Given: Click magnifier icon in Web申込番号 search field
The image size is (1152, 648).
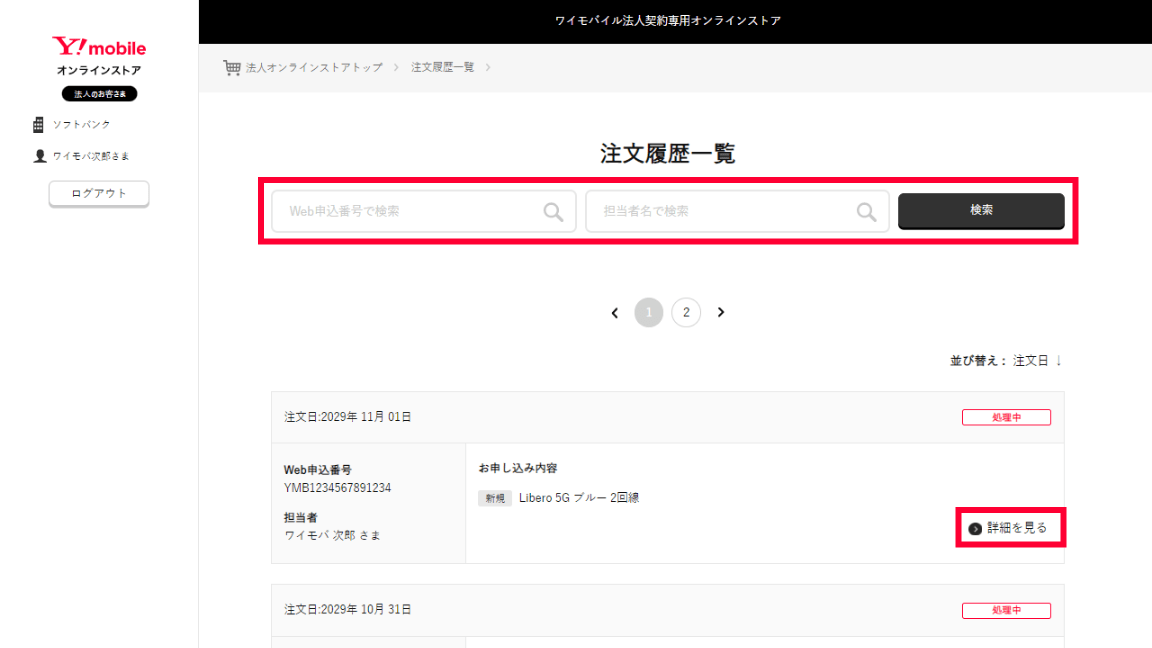Looking at the screenshot, I should (x=553, y=212).
